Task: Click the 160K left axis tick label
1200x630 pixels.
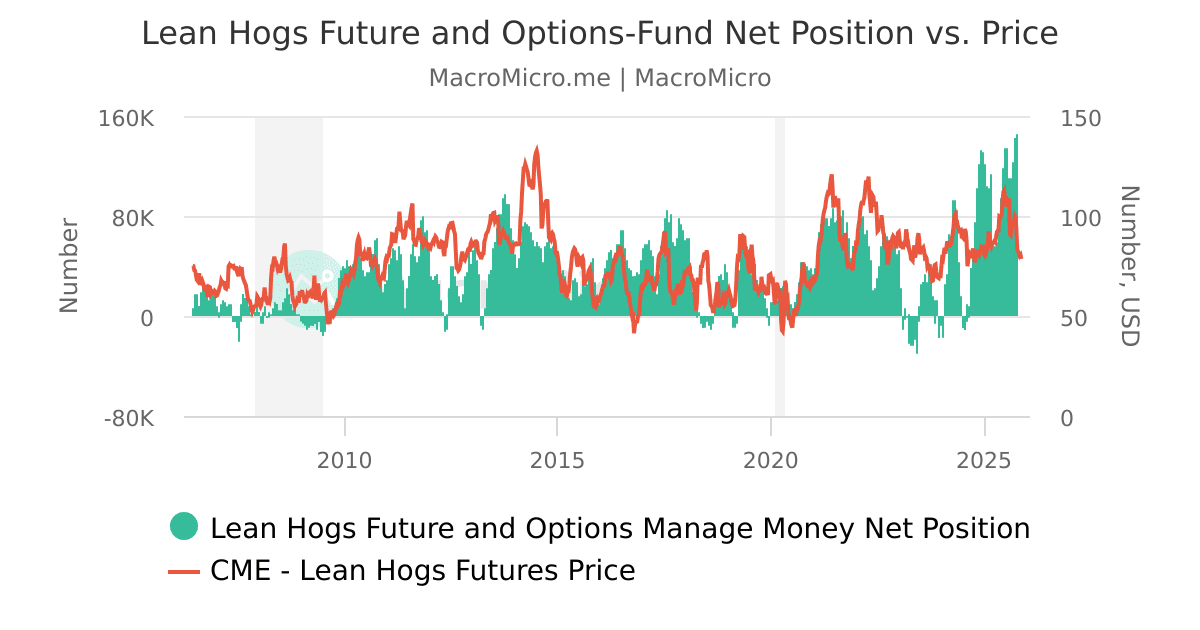Action: coord(129,118)
